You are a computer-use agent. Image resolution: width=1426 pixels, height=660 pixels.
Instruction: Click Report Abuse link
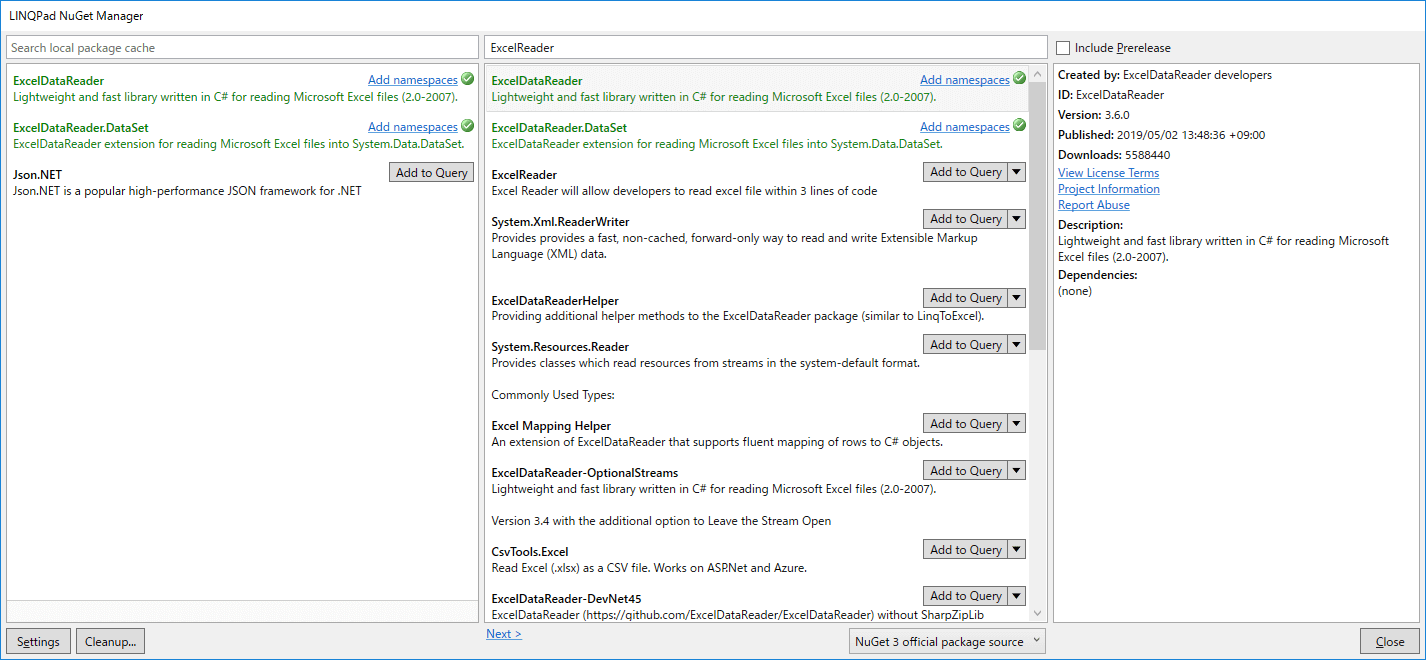(x=1094, y=205)
